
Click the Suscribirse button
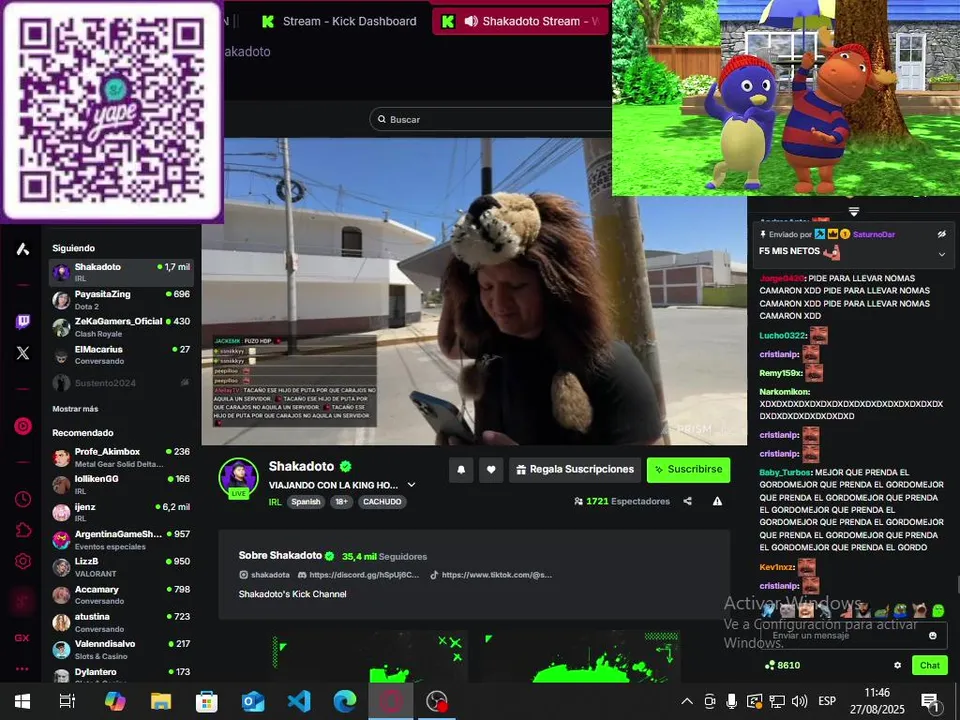click(688, 470)
